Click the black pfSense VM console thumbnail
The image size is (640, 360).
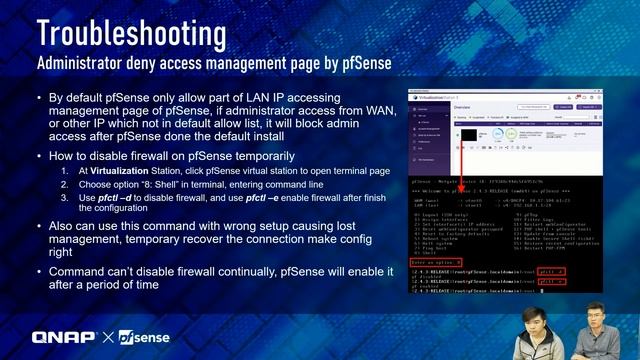pyautogui.click(x=469, y=135)
